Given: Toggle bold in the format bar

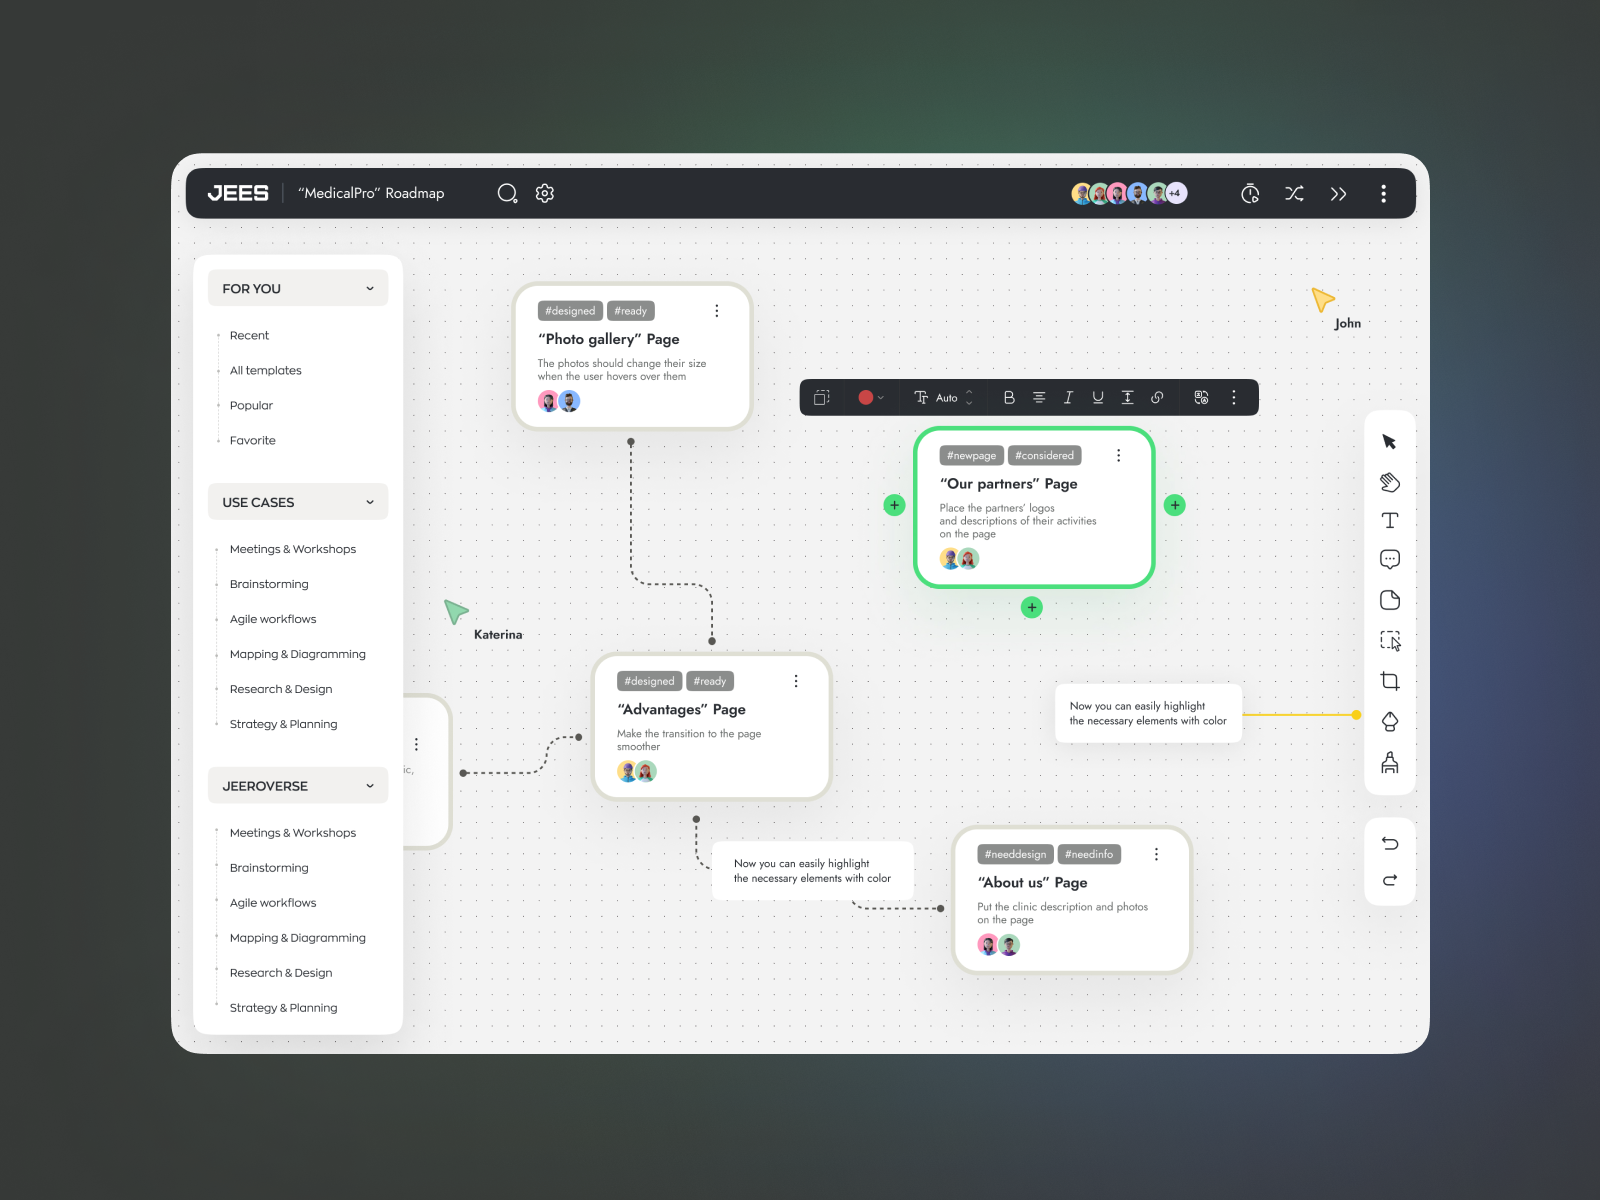Looking at the screenshot, I should [x=1009, y=397].
